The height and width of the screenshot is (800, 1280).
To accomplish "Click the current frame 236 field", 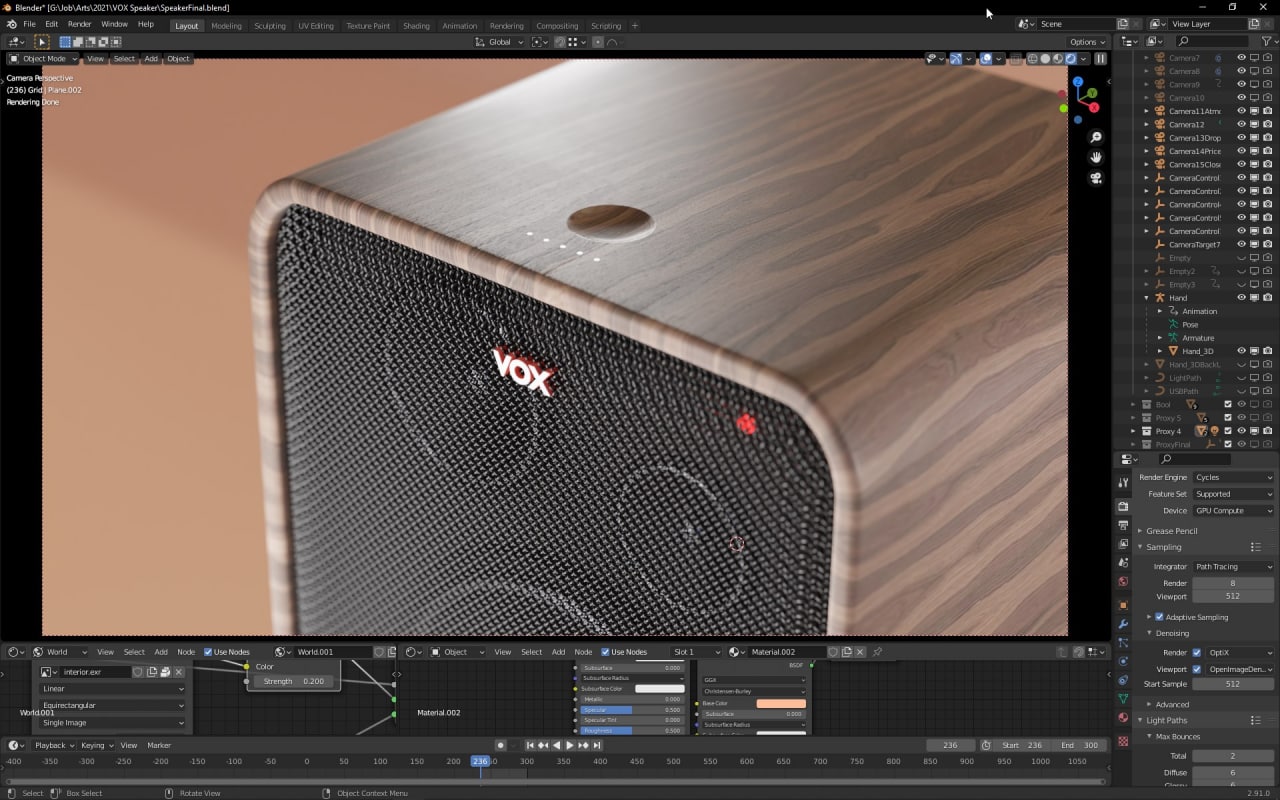I will pyautogui.click(x=950, y=745).
